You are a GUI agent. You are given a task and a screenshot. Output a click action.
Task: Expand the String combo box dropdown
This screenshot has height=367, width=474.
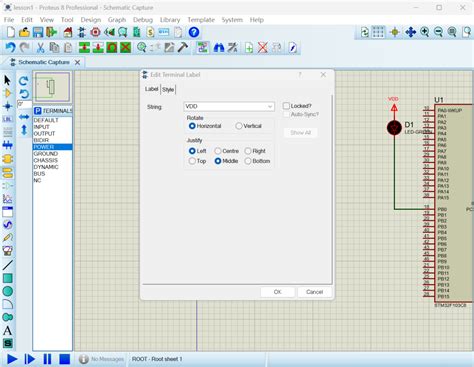(x=270, y=107)
